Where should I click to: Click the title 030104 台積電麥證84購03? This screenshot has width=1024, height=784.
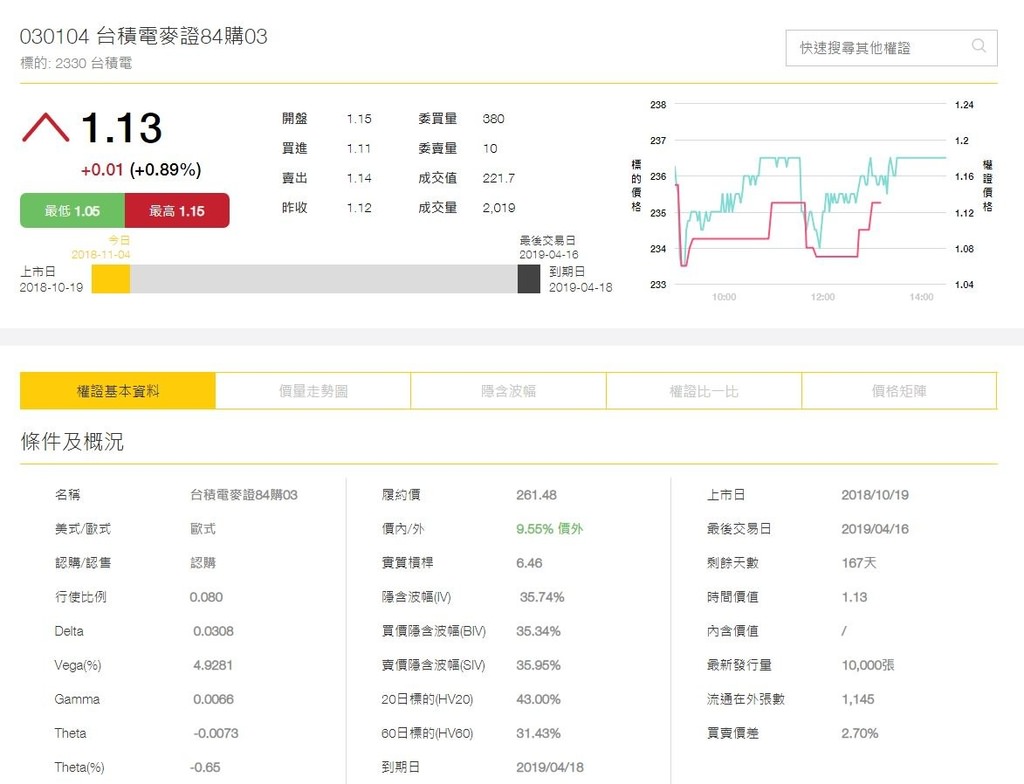tap(144, 36)
